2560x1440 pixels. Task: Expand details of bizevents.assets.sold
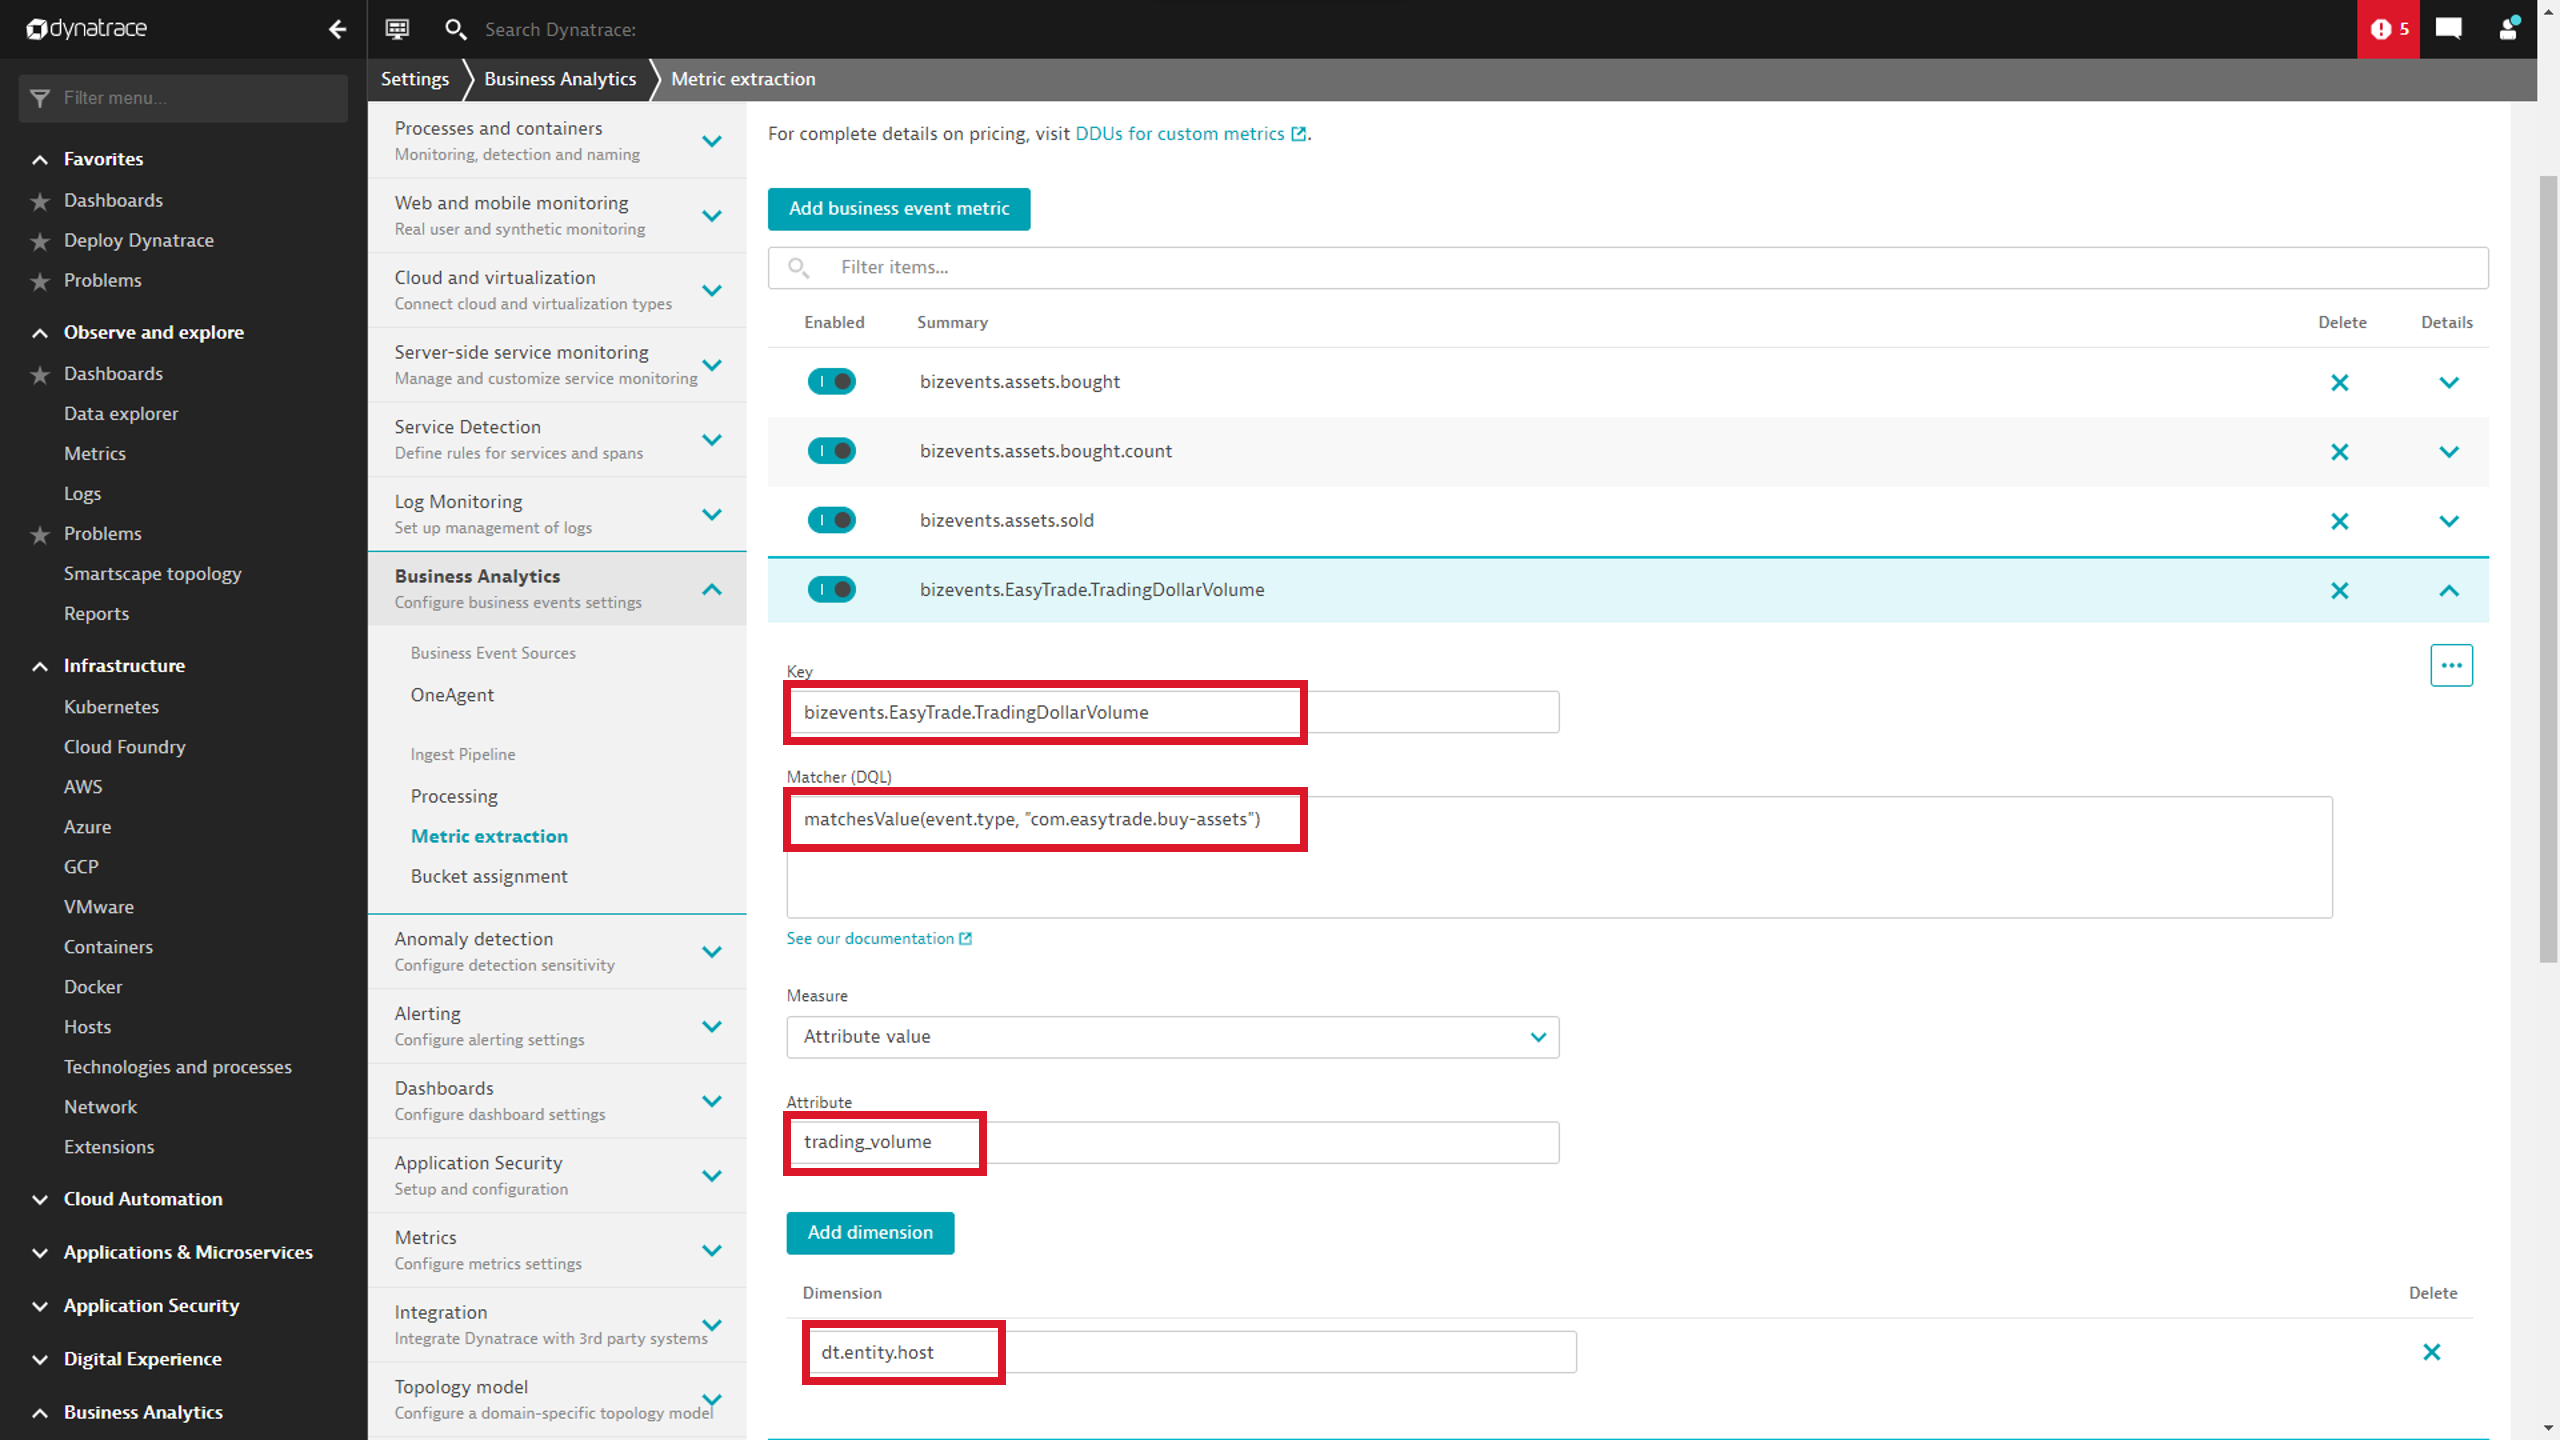coord(2449,521)
